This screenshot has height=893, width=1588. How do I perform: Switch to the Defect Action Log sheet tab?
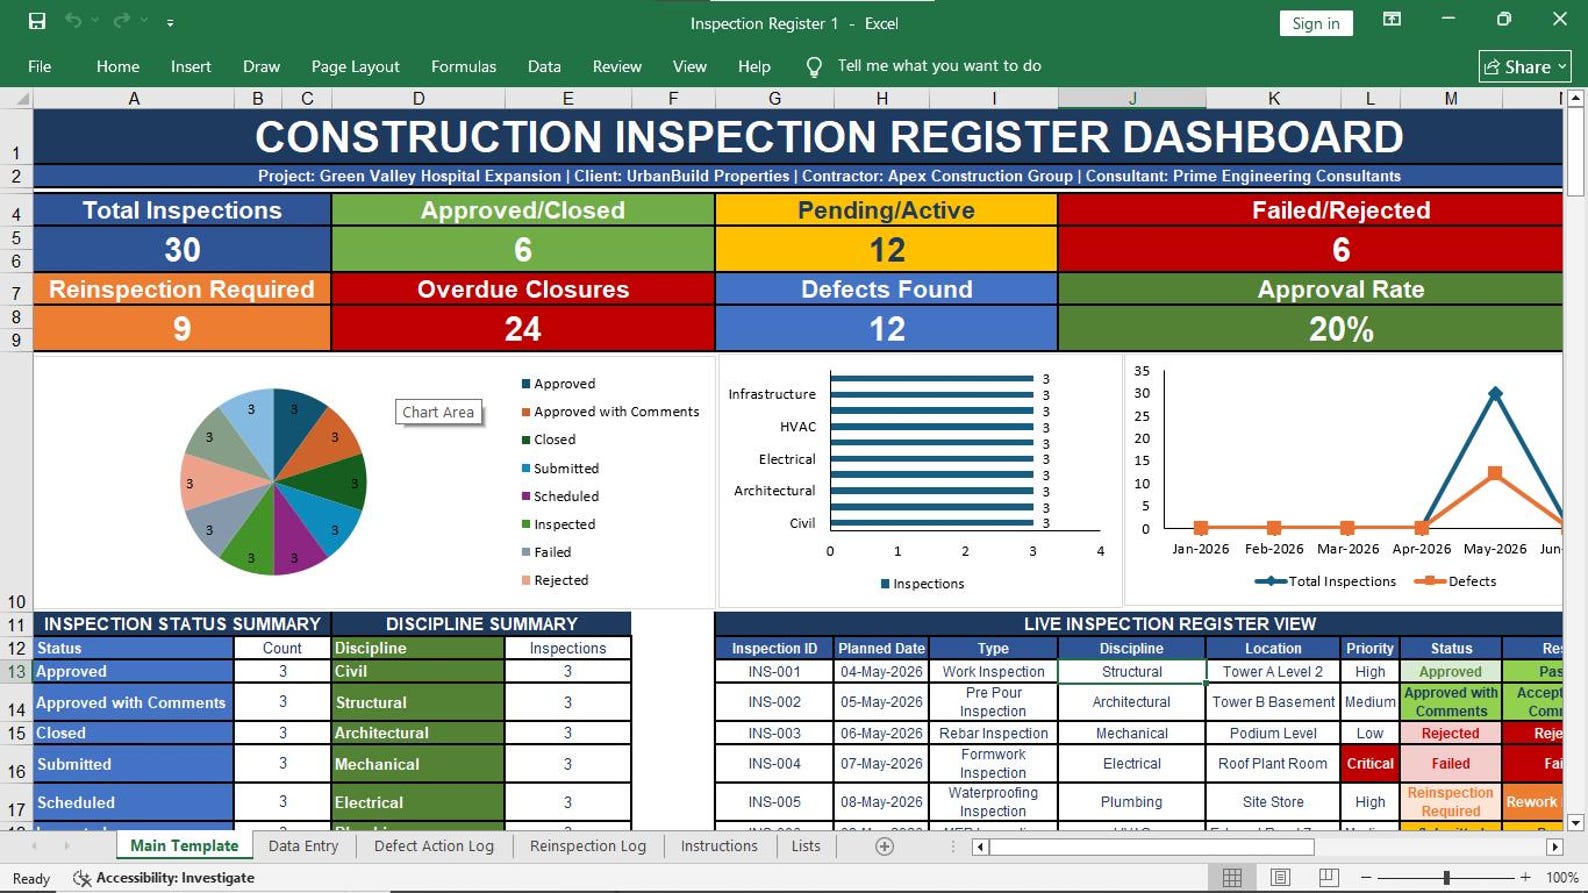[434, 846]
